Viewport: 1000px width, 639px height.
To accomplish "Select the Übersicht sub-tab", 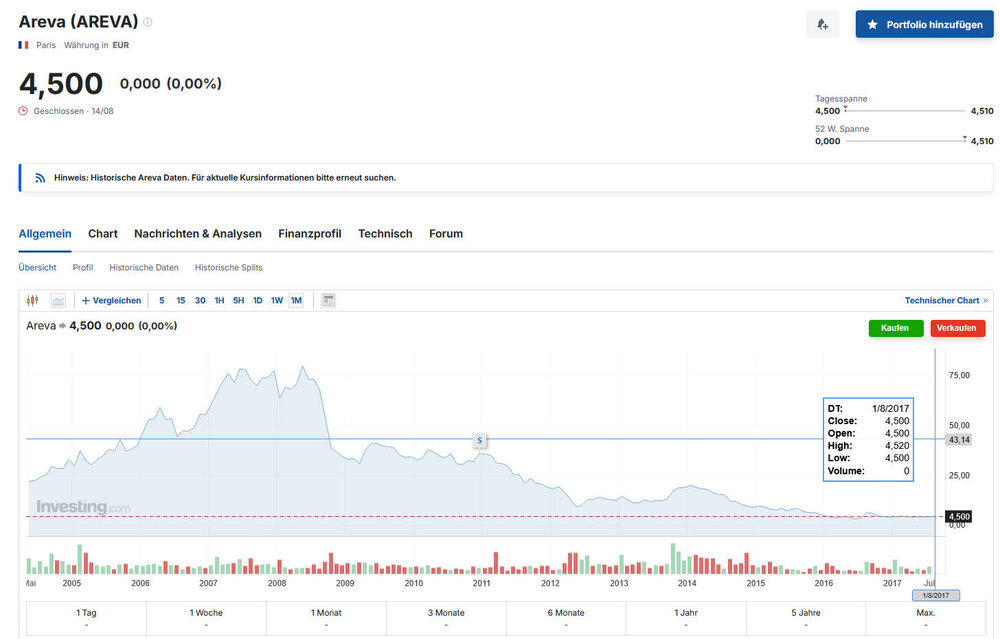I will 37,267.
